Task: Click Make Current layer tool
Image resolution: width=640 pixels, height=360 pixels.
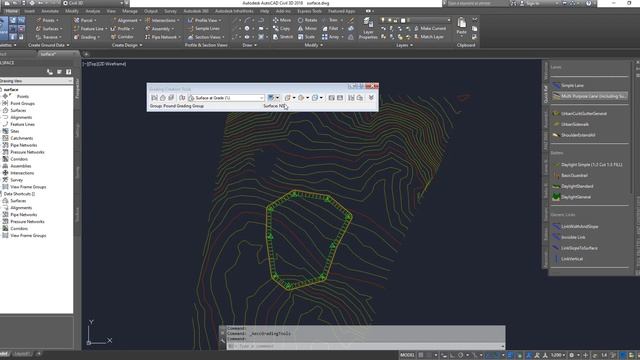Action: pos(430,28)
